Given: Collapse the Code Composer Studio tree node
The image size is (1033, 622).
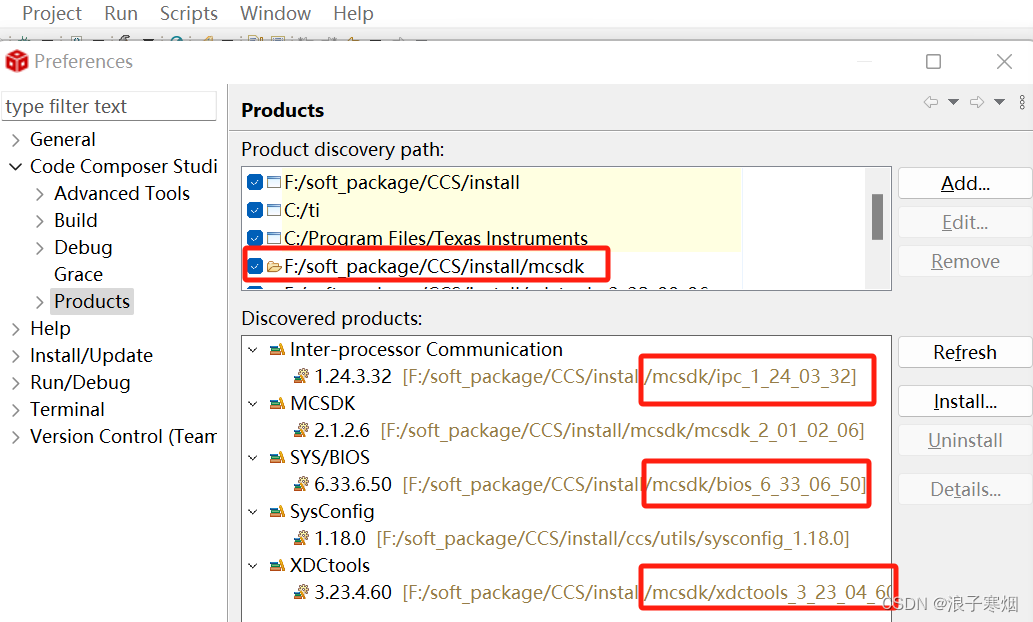Looking at the screenshot, I should coord(16,167).
